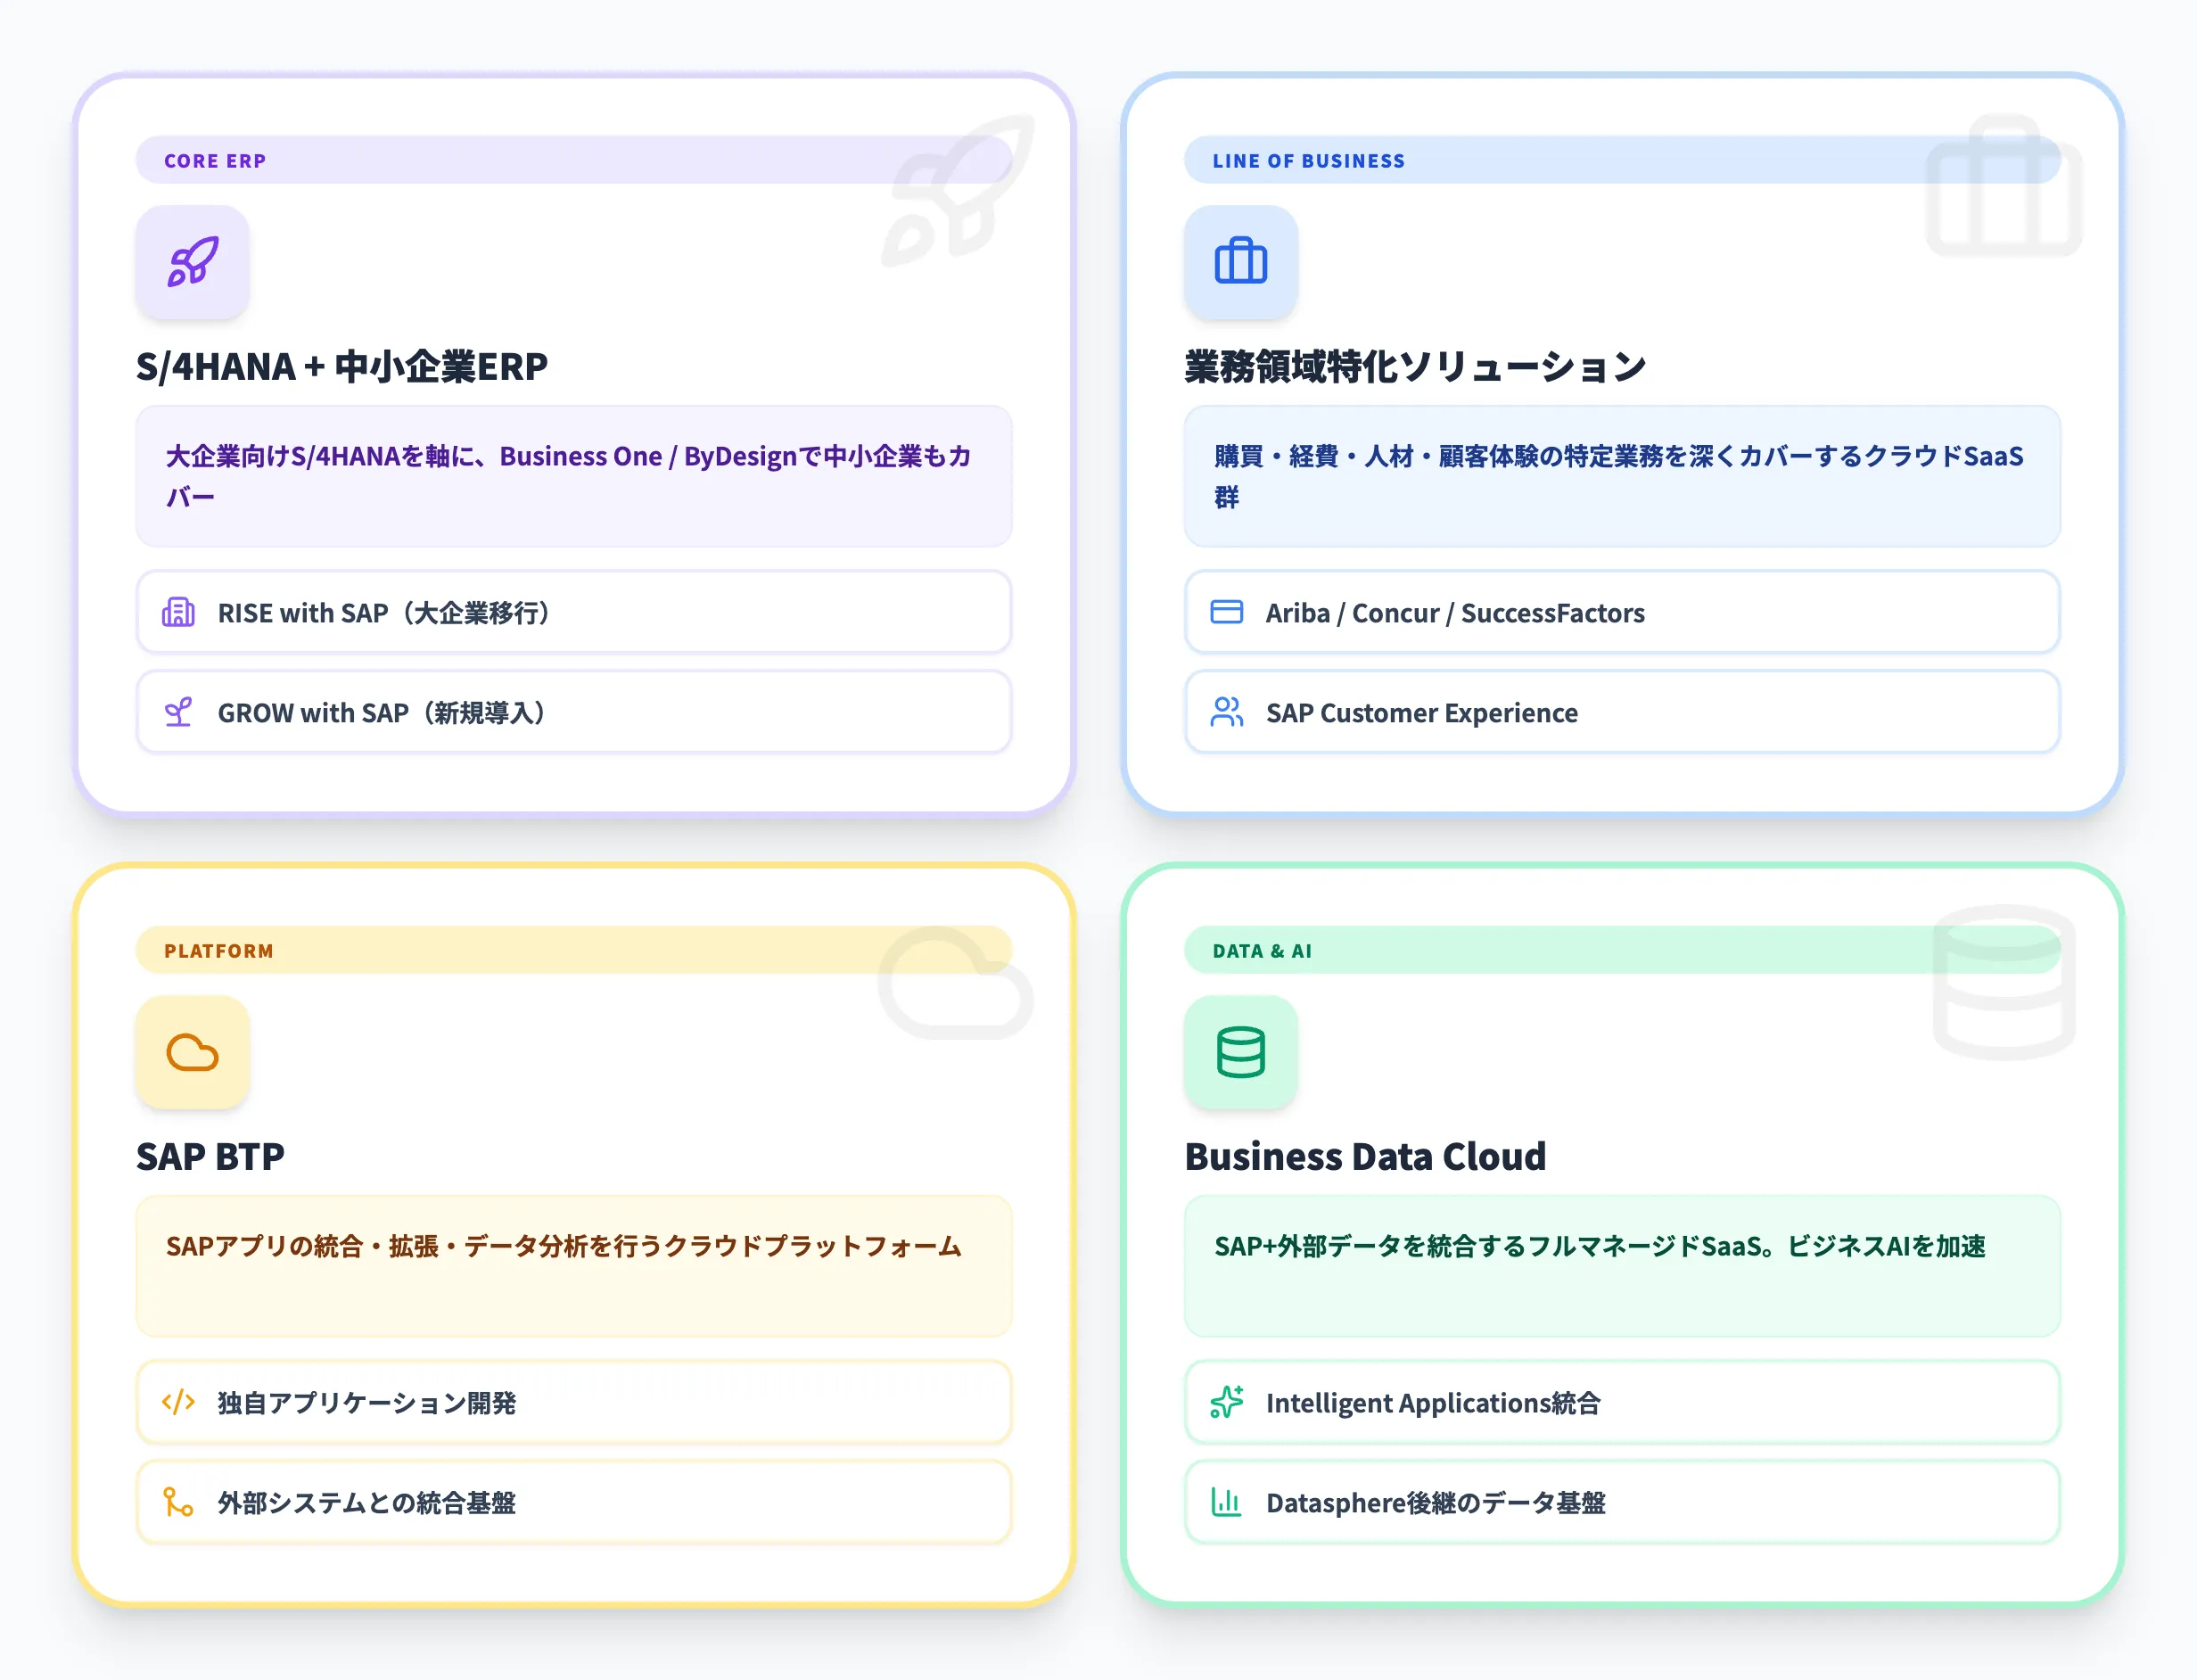
Task: Click the people icon next to SAP Customer Experience
Action: coord(1226,712)
